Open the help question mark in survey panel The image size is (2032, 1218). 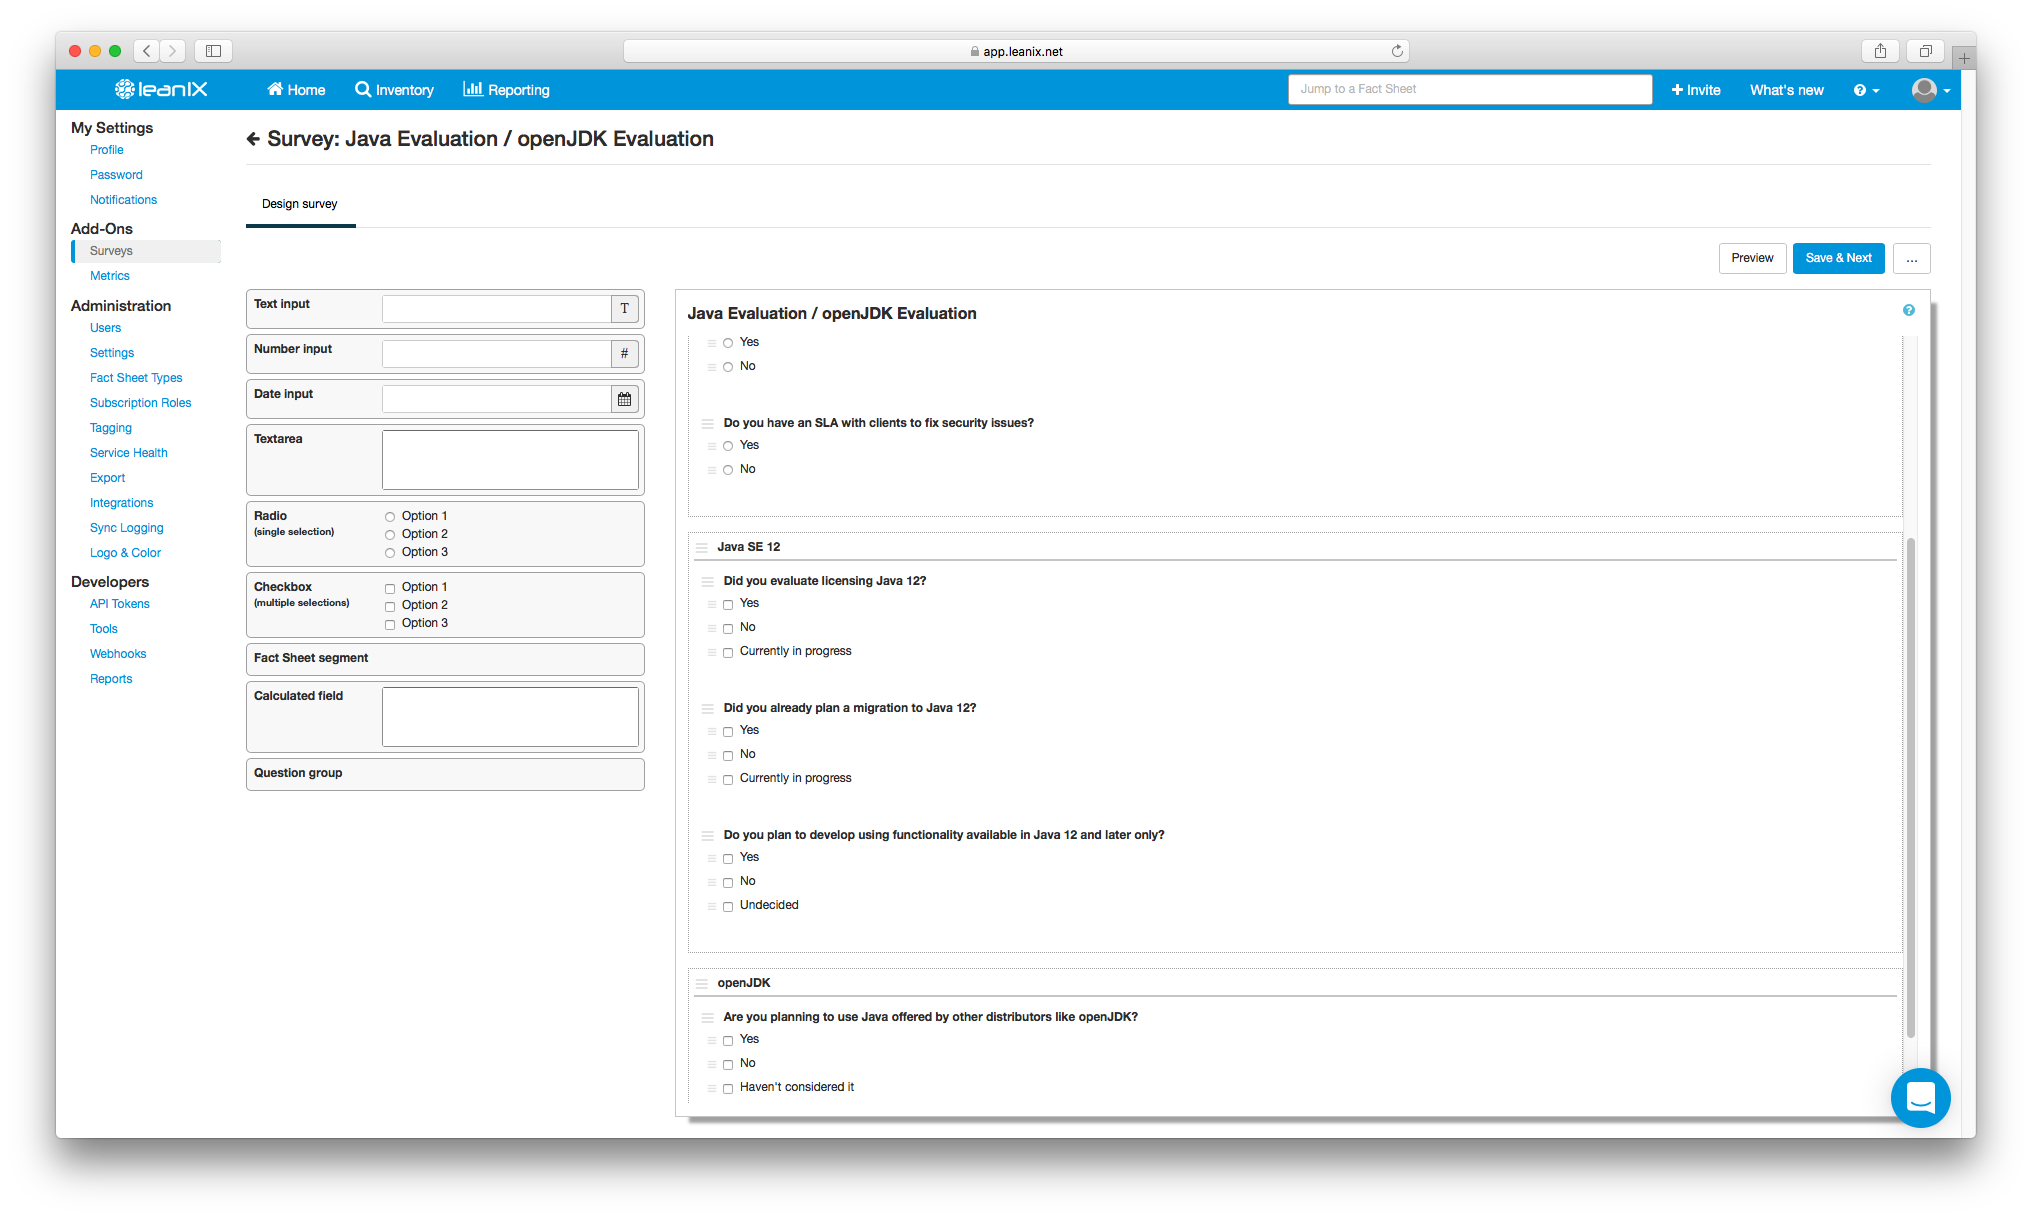[x=1909, y=311]
